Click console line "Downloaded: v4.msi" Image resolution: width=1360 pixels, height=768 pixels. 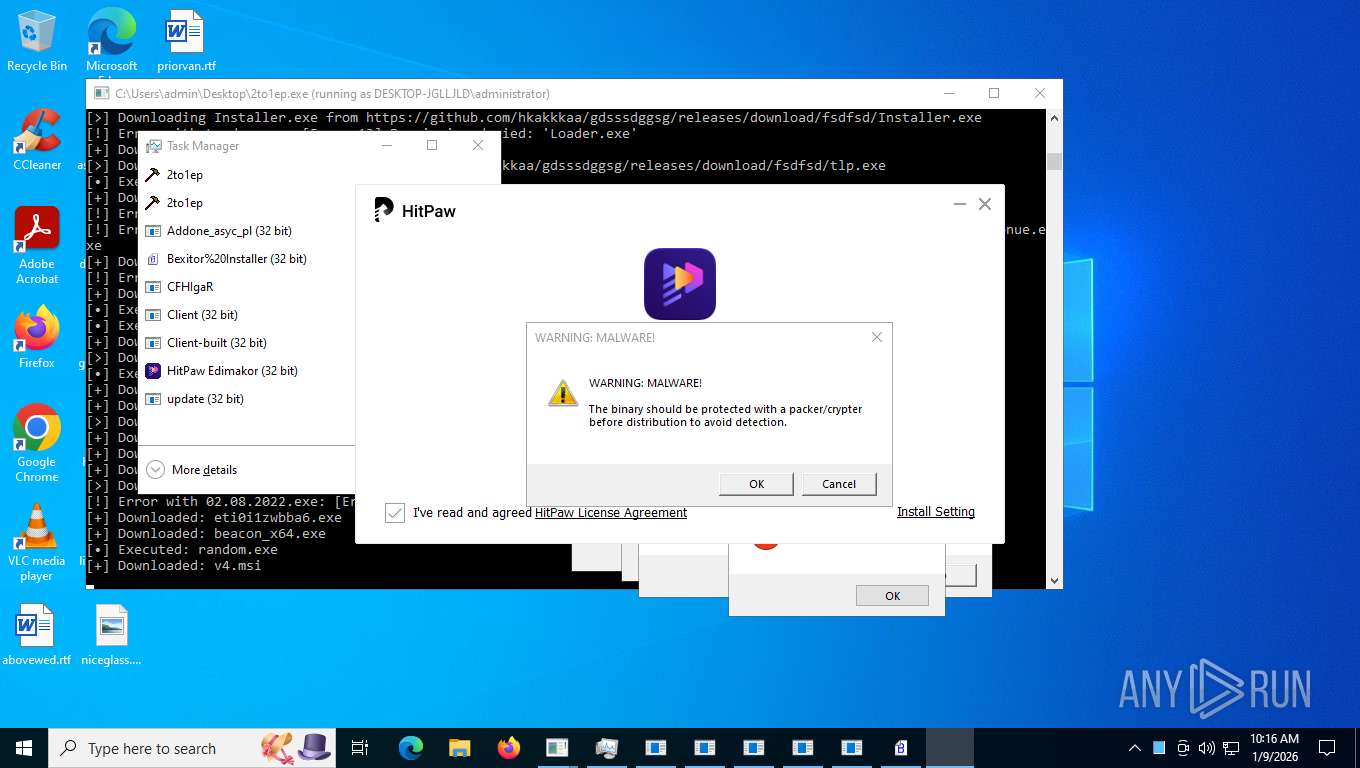pyautogui.click(x=174, y=566)
